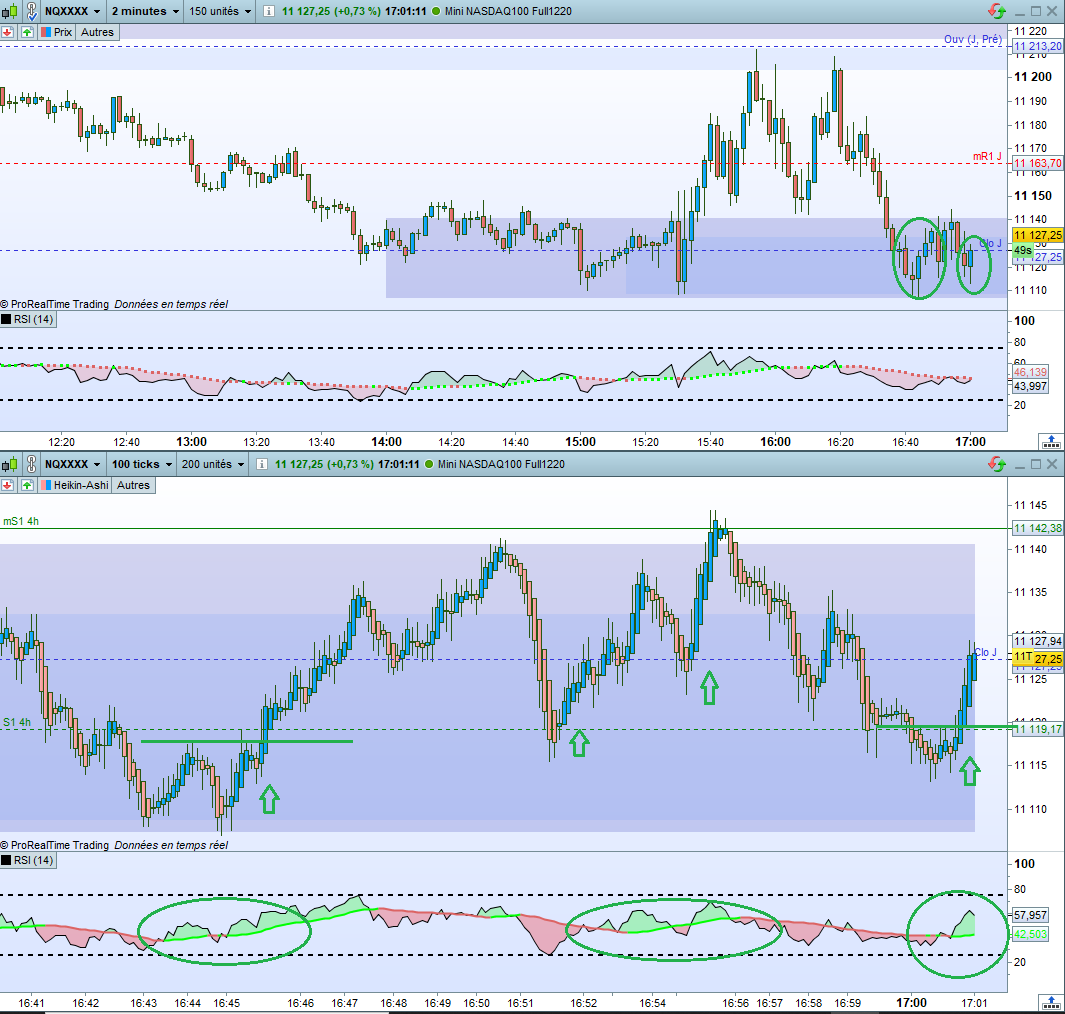Open the 2 minutes timeframe dropdown
Screen dimensions: 1065x1014
coord(145,11)
